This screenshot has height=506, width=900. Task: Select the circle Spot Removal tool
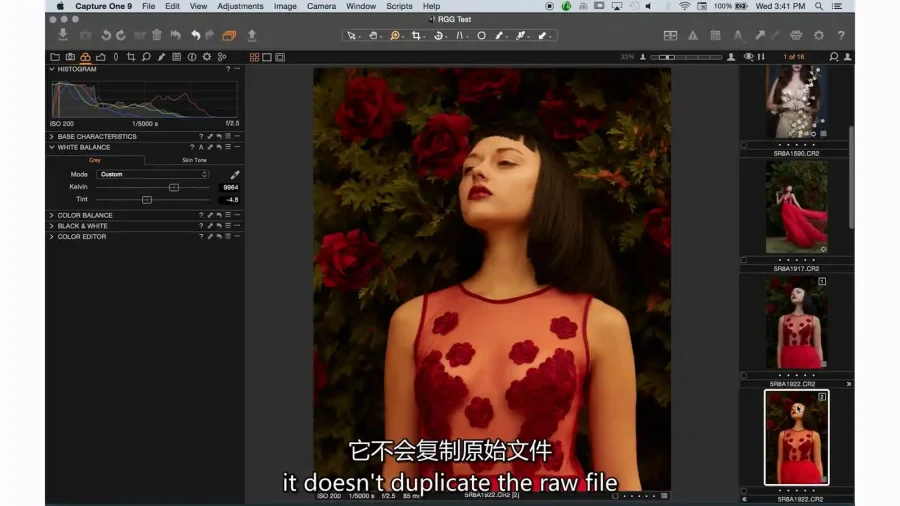481,36
